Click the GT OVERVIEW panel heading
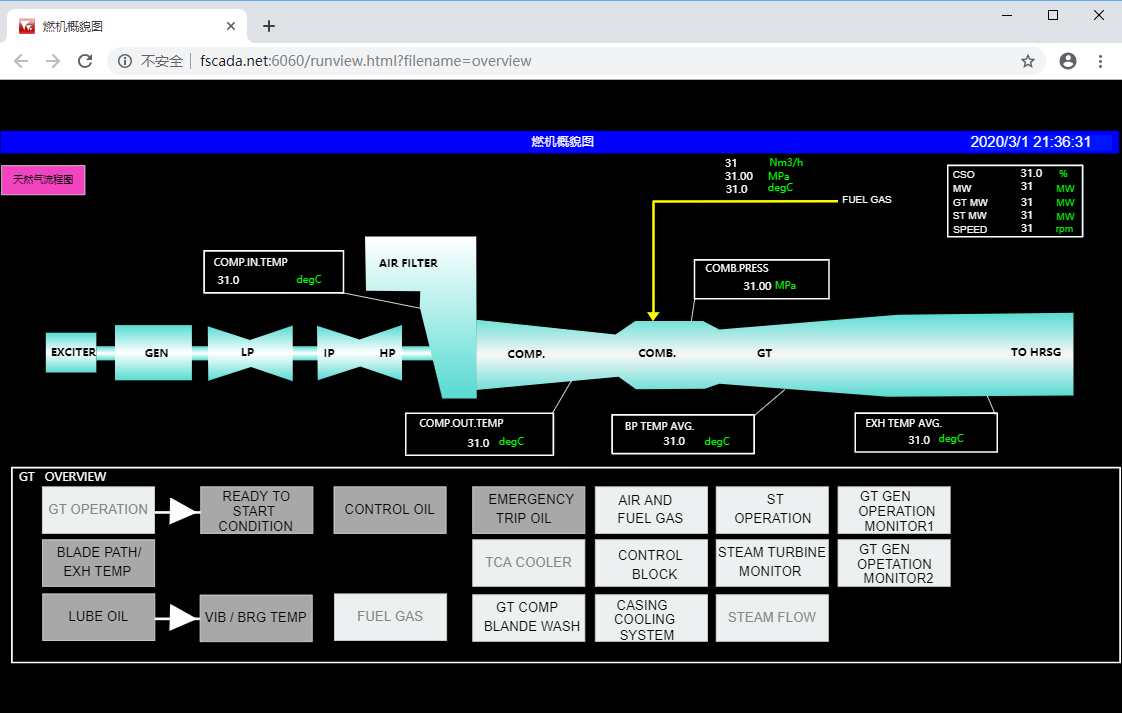 [62, 477]
